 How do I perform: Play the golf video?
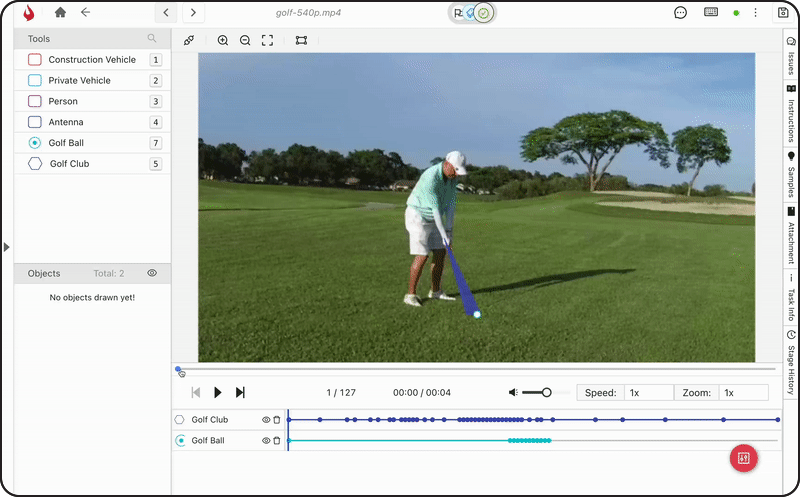218,393
